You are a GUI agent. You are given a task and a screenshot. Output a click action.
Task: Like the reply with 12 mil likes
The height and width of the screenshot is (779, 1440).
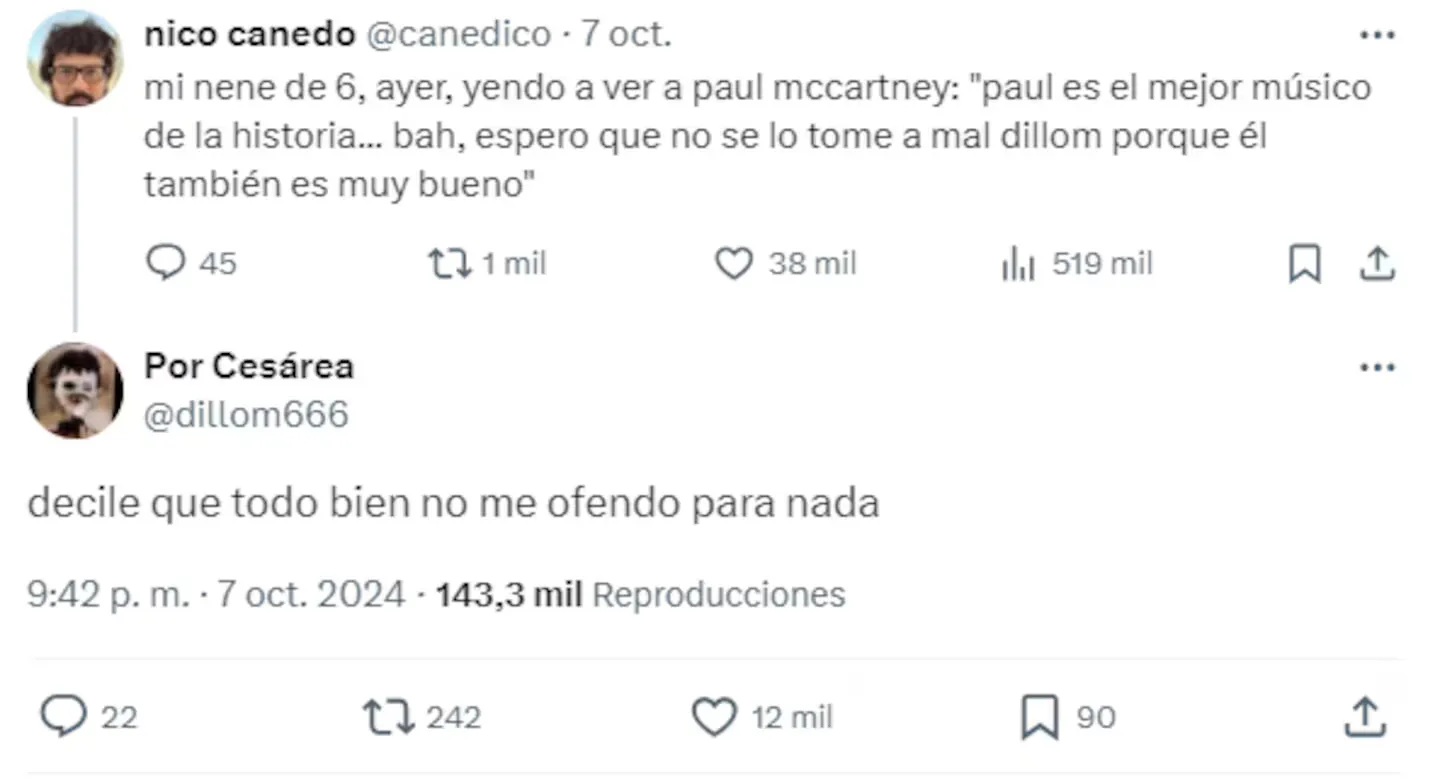tap(714, 717)
